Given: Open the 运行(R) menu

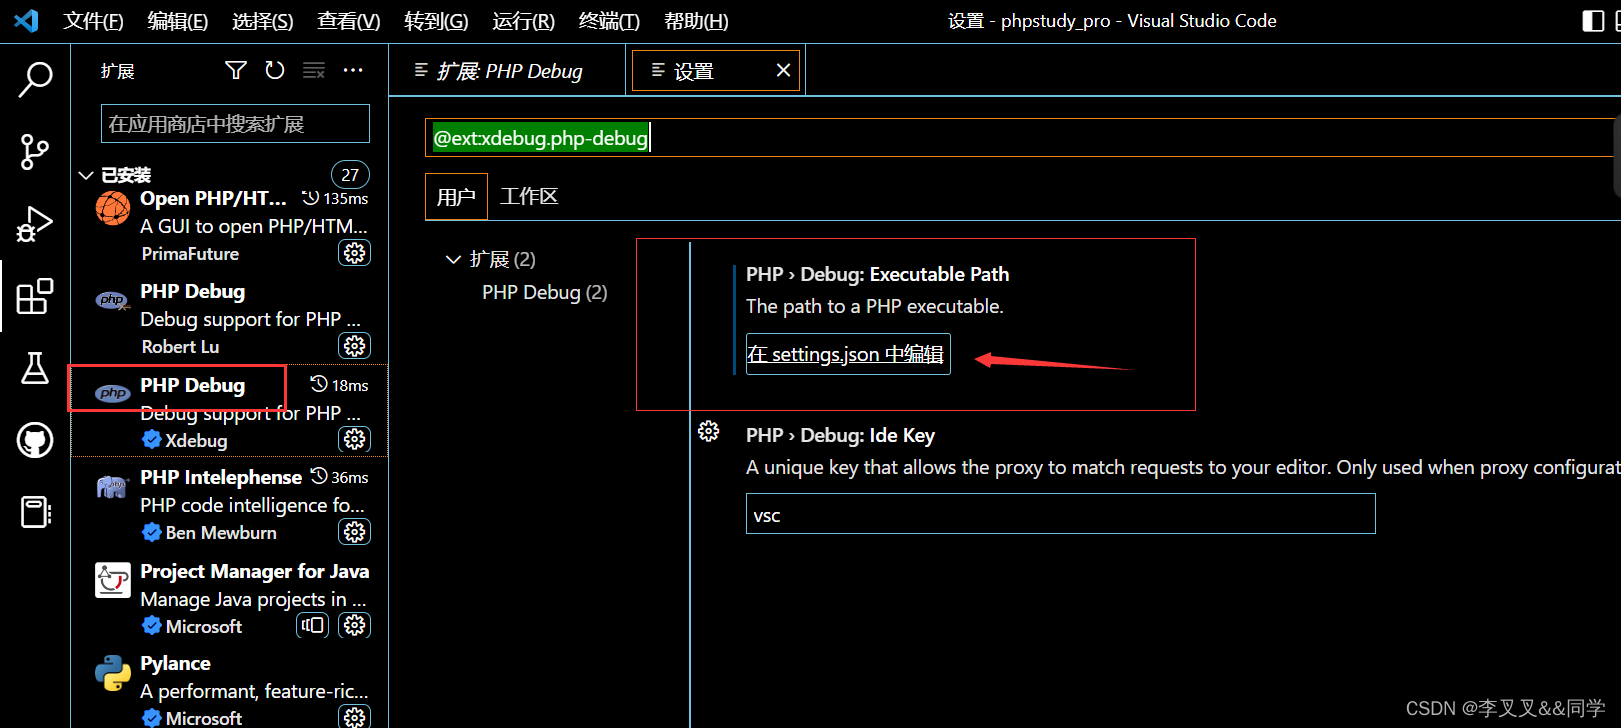Looking at the screenshot, I should (x=524, y=21).
